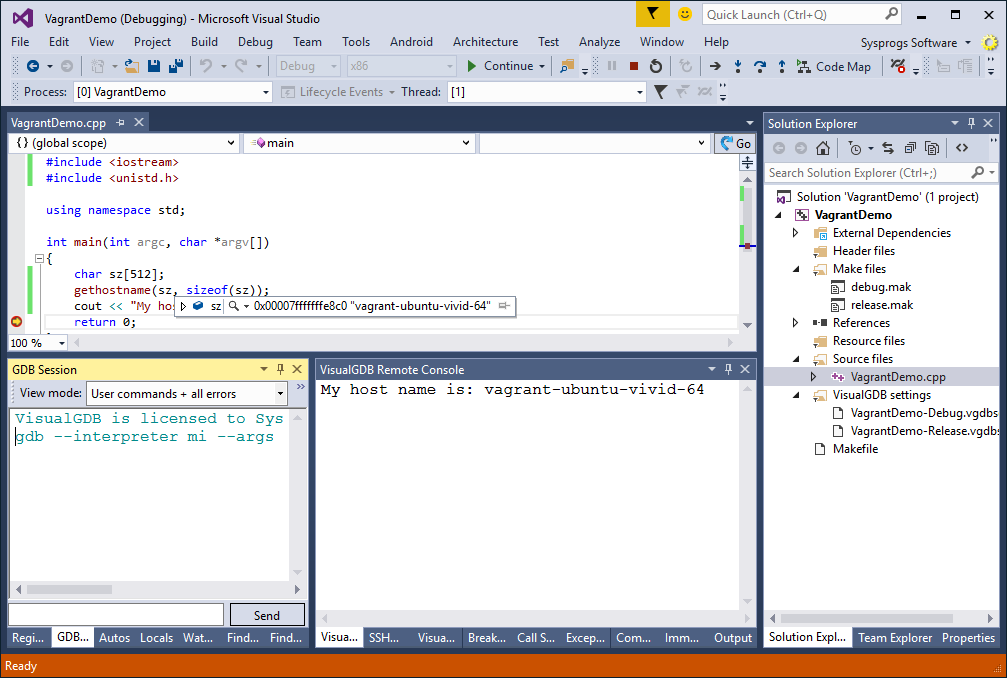Screen dimensions: 1007x678
Task: Open File using the folder icon
Action: click(x=132, y=66)
